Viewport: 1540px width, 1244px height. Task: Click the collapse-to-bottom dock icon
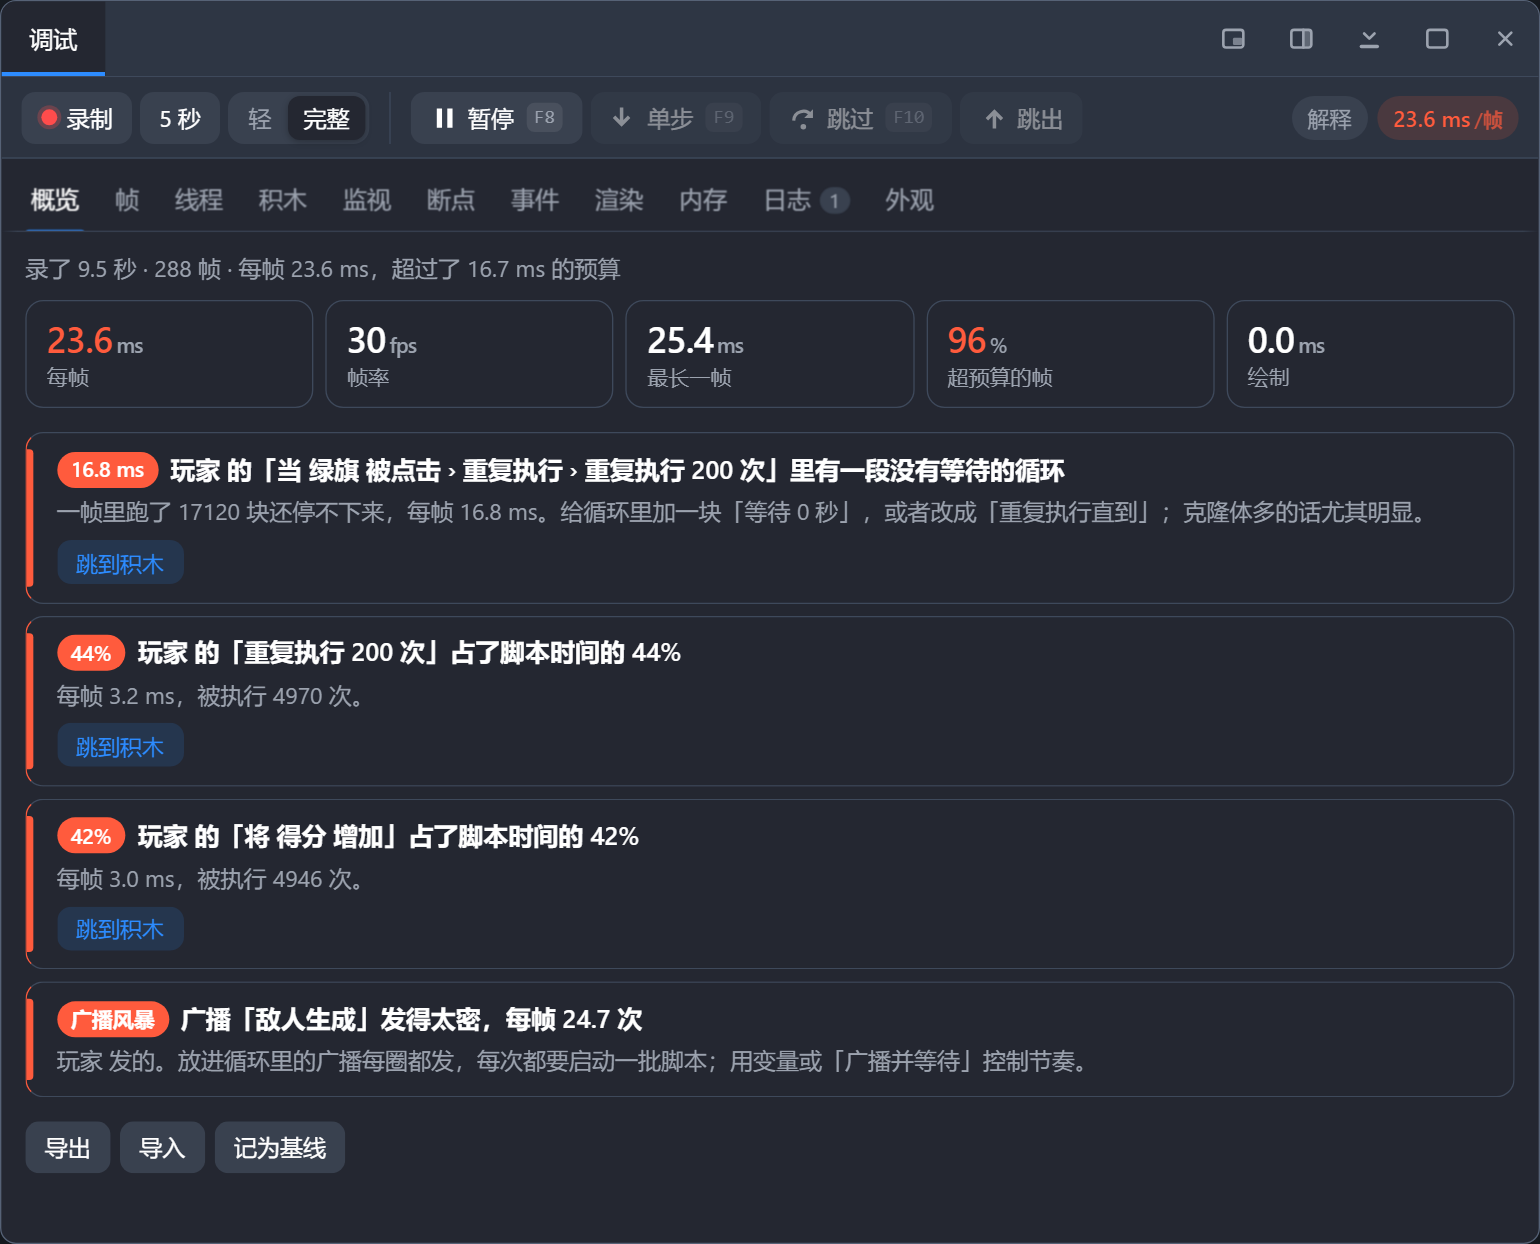click(1369, 39)
